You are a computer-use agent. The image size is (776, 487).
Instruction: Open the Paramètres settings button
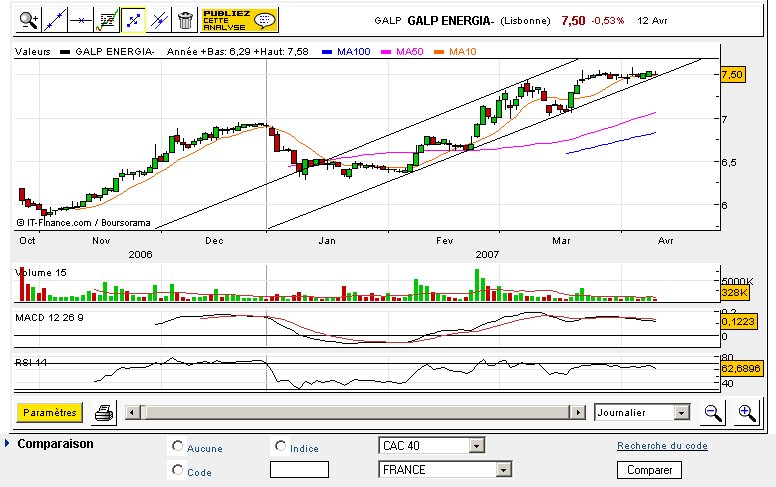(49, 412)
